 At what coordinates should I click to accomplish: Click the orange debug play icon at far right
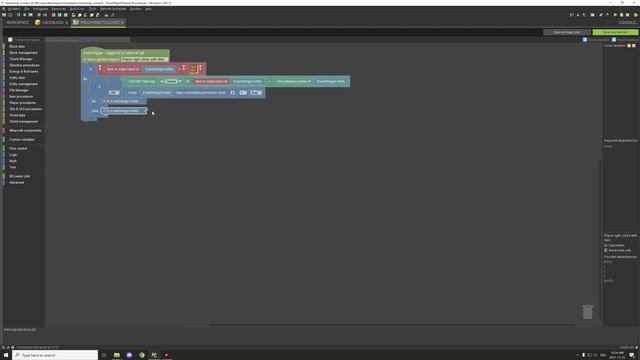pyautogui.click(x=636, y=15)
